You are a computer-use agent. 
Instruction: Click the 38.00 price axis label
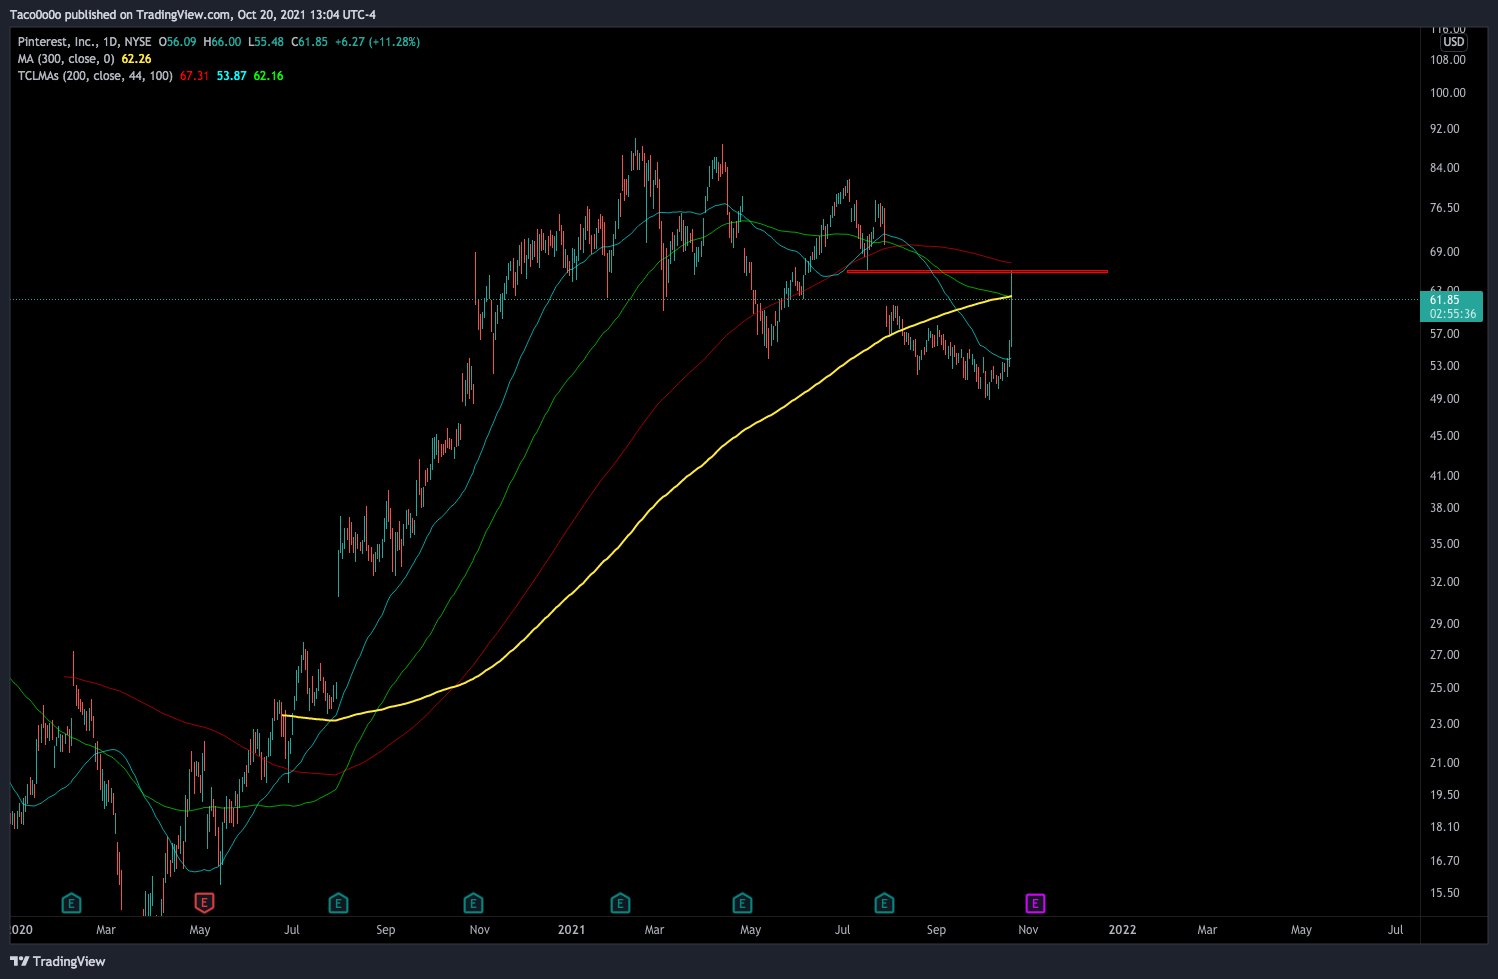click(x=1445, y=508)
